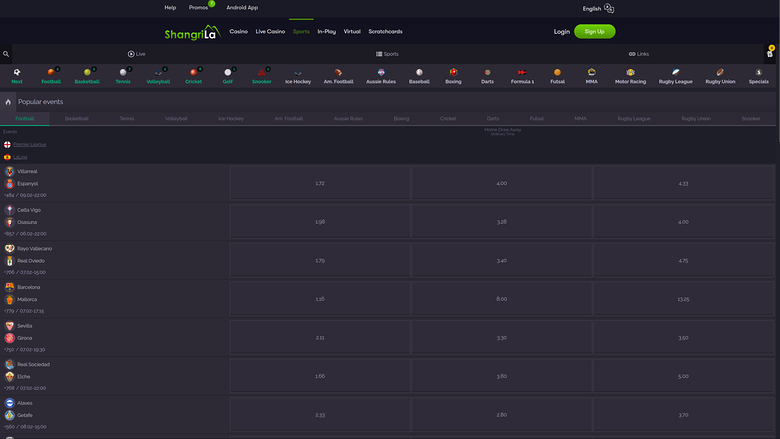The height and width of the screenshot is (439, 780).
Task: Open the Live Casino menu item
Action: 270,31
